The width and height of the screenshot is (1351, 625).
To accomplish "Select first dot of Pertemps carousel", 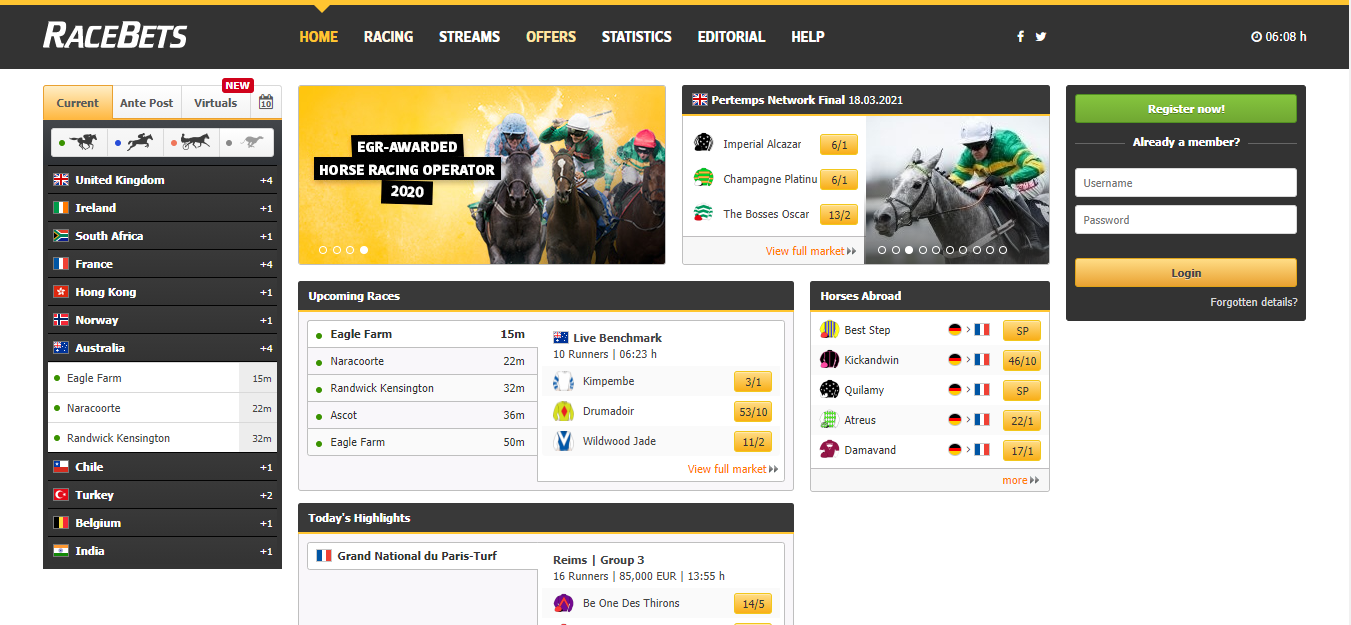I will (882, 250).
